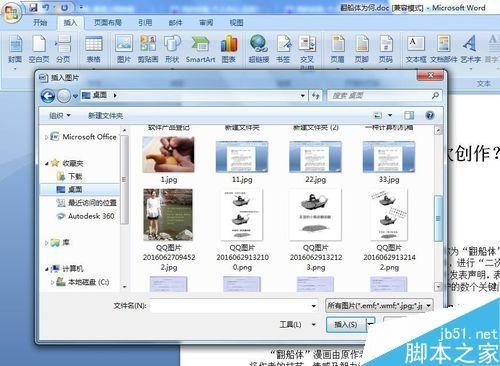Click the 新建文件夹 button
Image resolution: width=500 pixels, height=366 pixels.
[105, 115]
